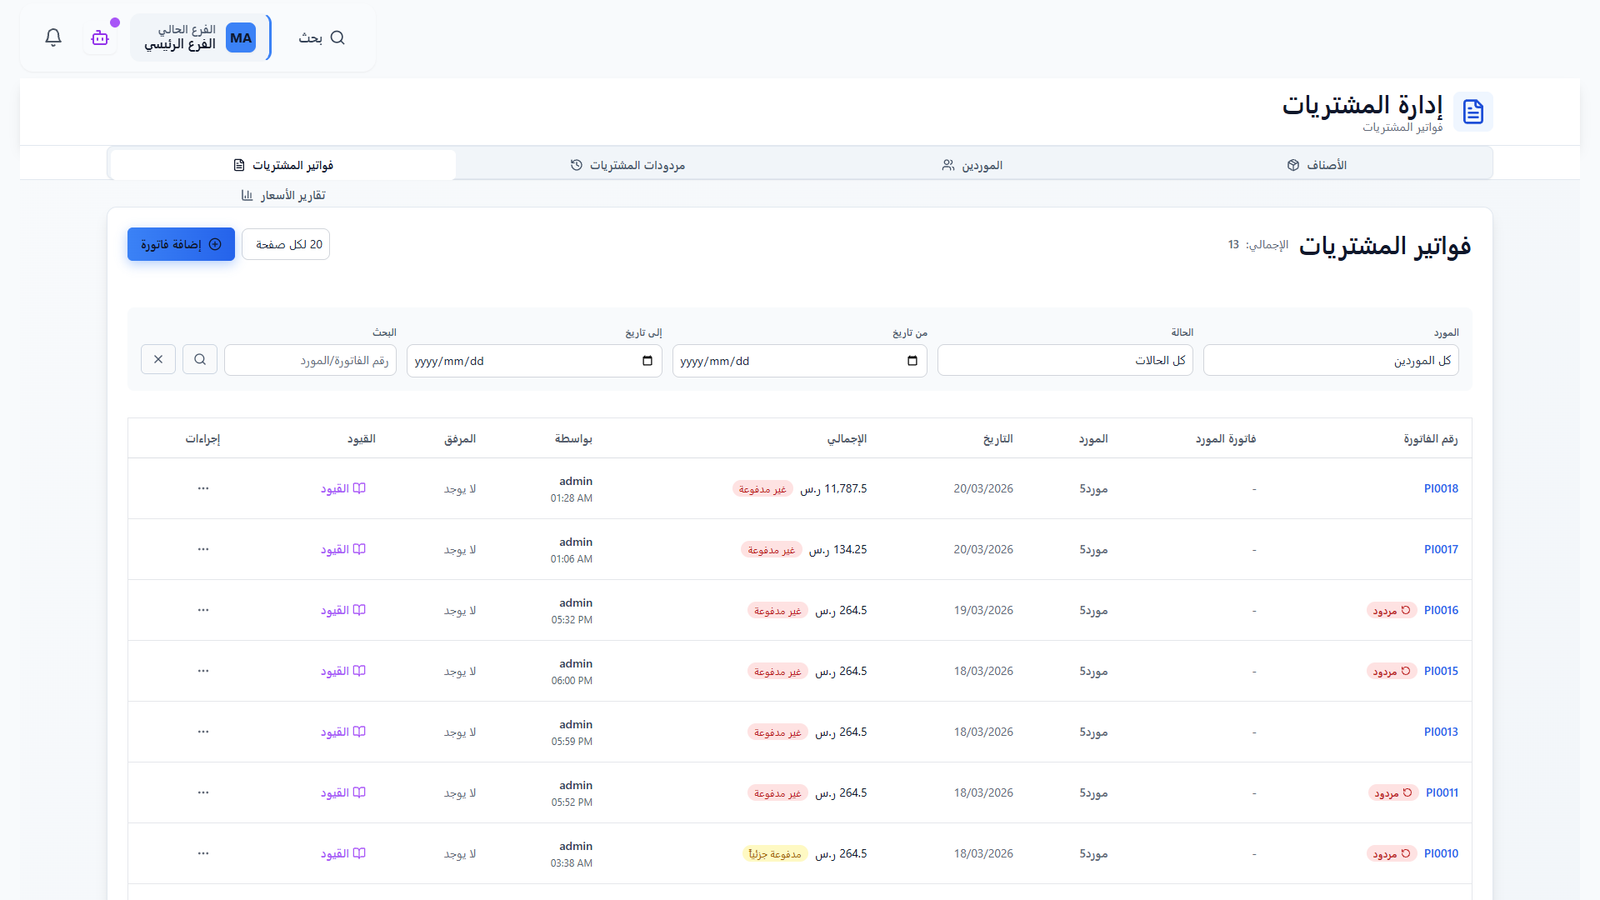Open the AI assistant robot icon
1600x900 pixels.
(x=100, y=38)
